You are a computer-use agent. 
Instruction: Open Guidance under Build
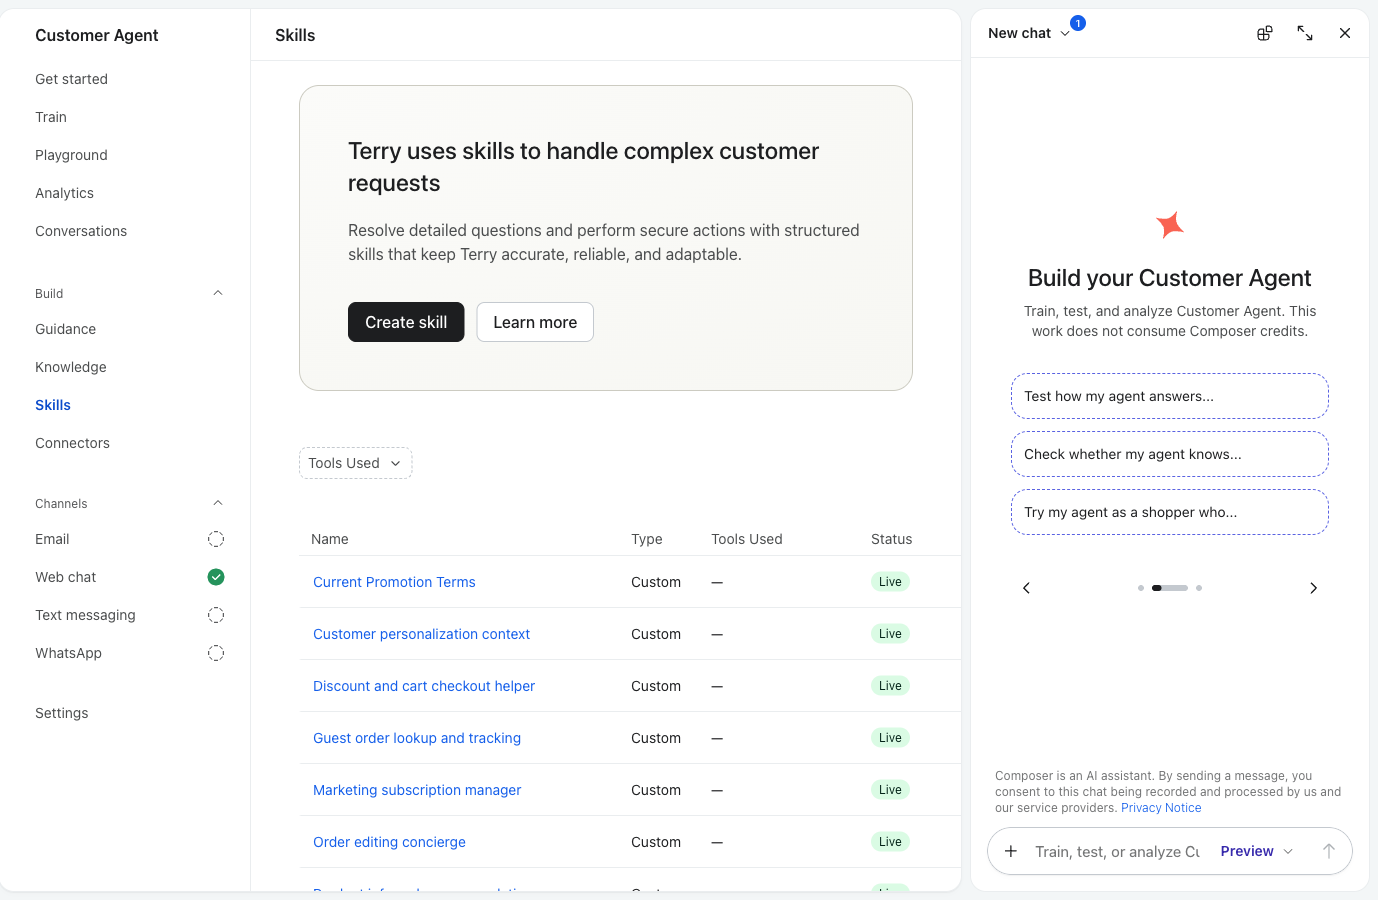65,329
